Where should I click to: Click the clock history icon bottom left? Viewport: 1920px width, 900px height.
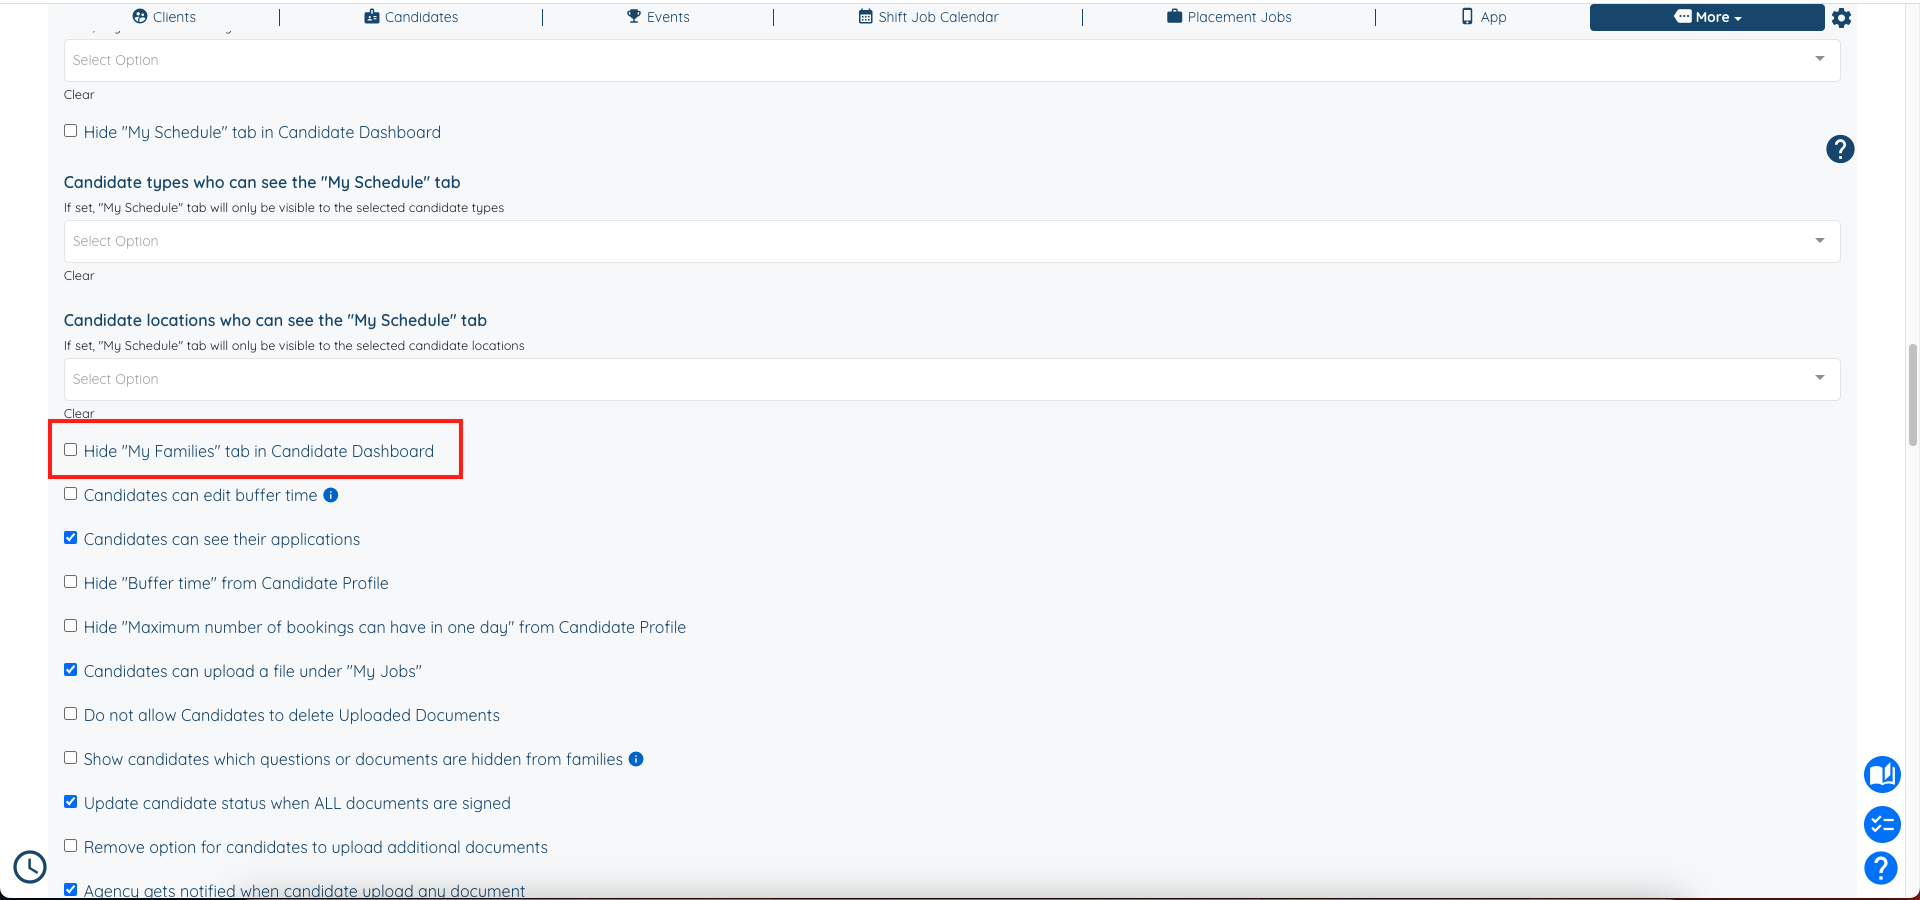pyautogui.click(x=29, y=868)
